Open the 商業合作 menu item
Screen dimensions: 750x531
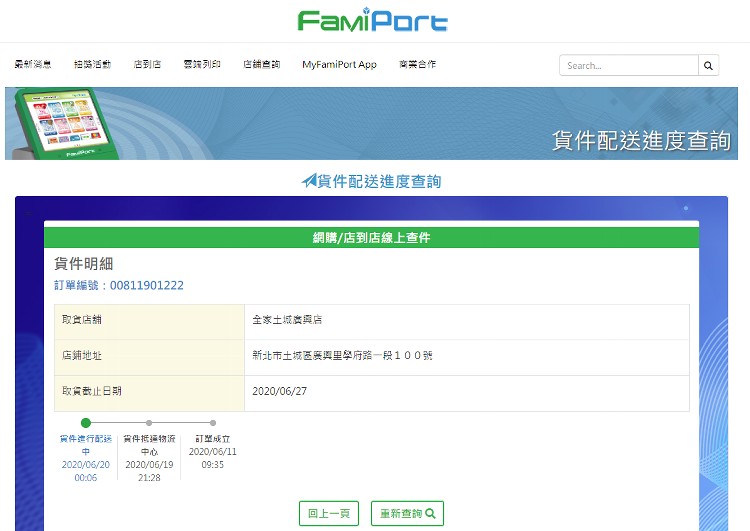tap(418, 64)
